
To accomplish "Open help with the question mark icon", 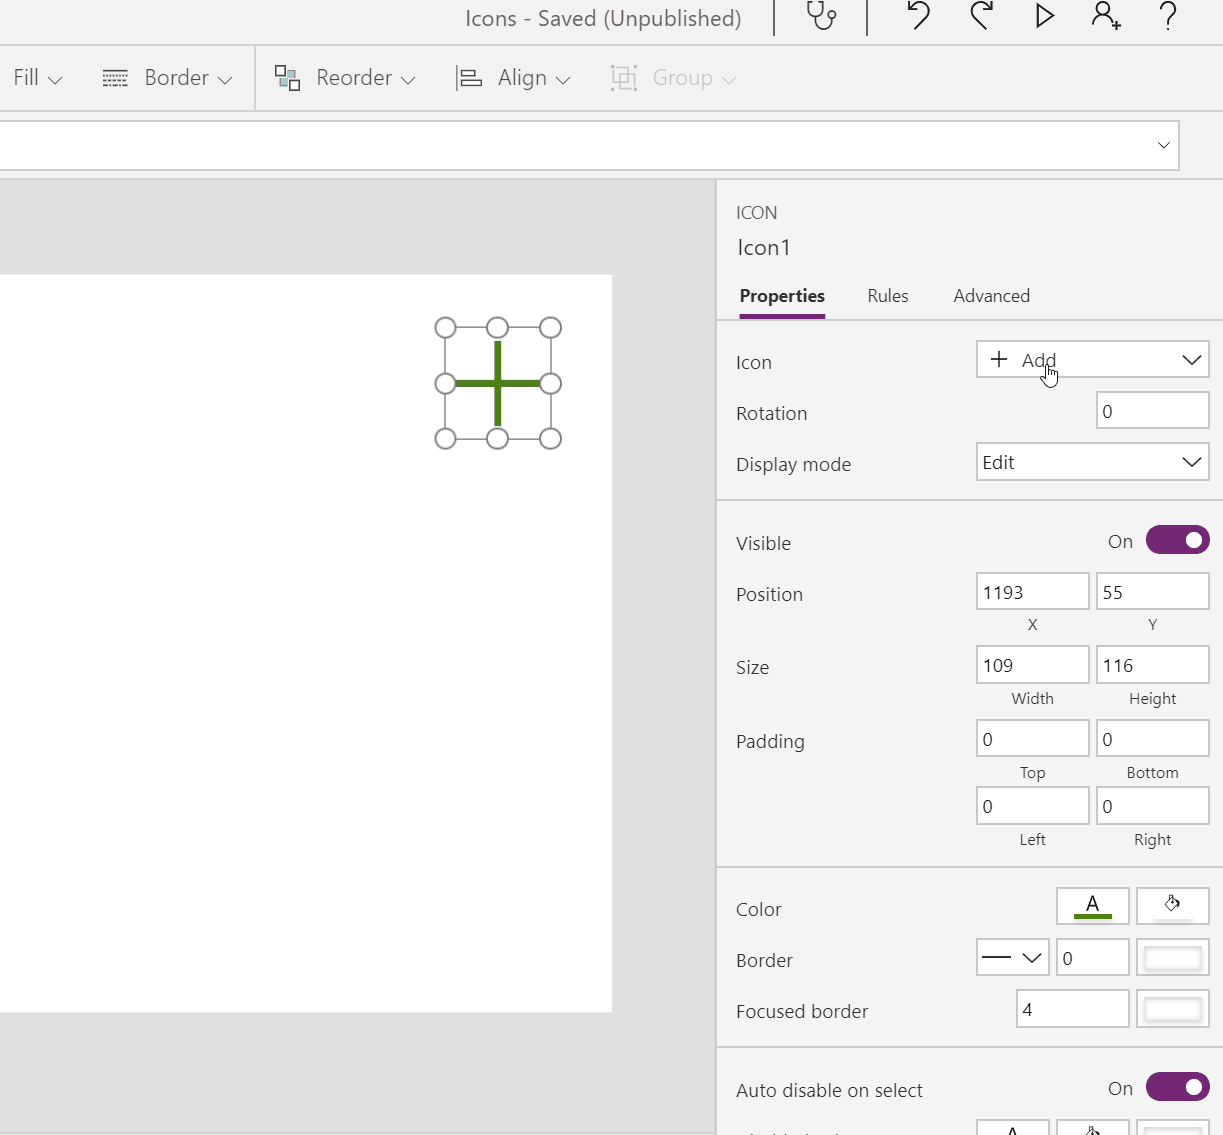I will [1167, 17].
